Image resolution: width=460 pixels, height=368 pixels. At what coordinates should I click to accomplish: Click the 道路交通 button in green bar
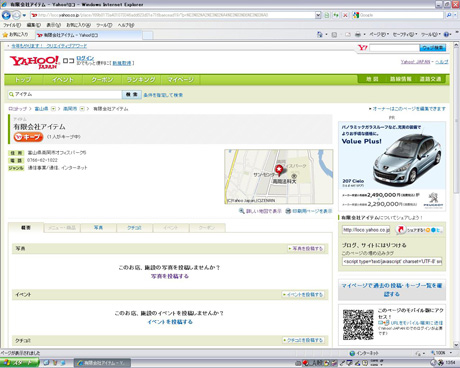(x=430, y=79)
